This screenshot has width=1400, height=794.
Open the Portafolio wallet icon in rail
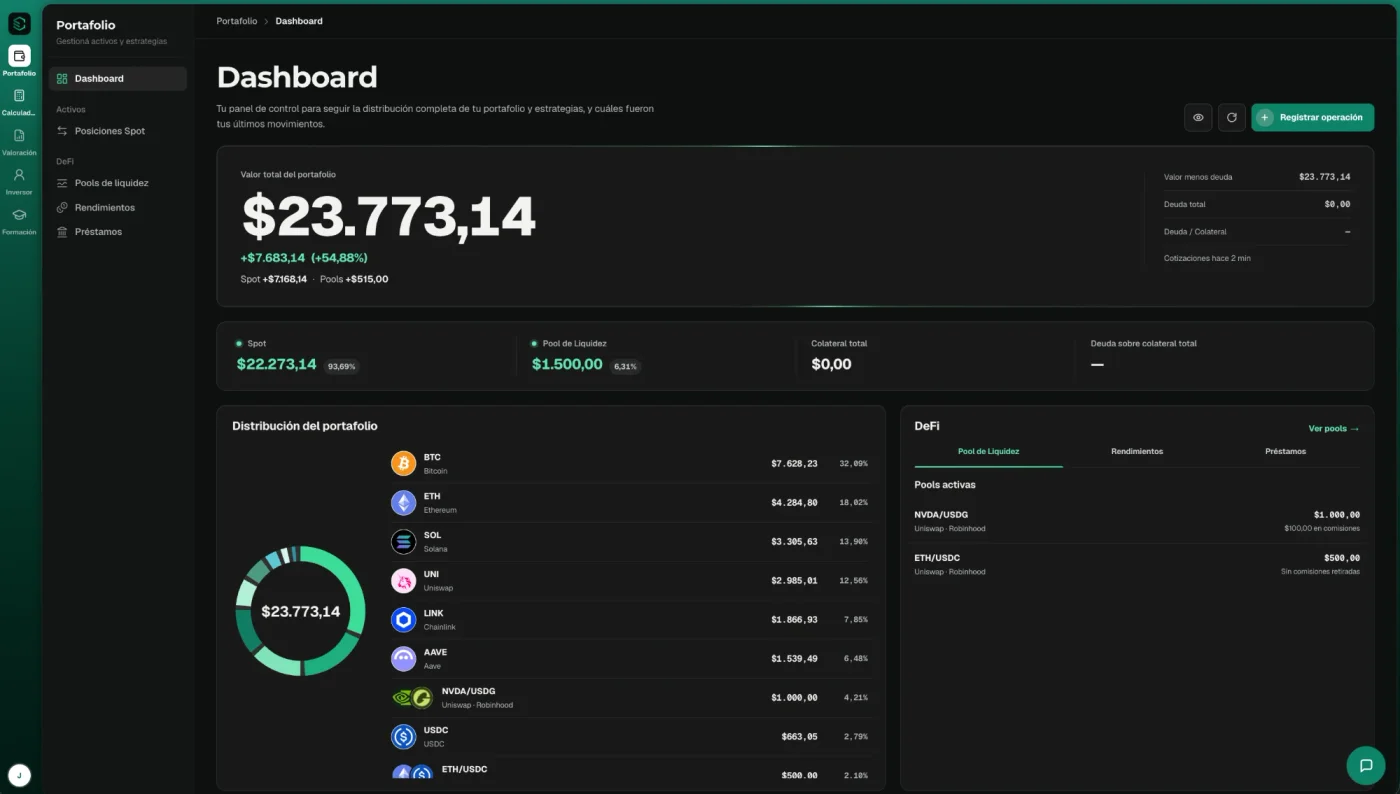19,56
